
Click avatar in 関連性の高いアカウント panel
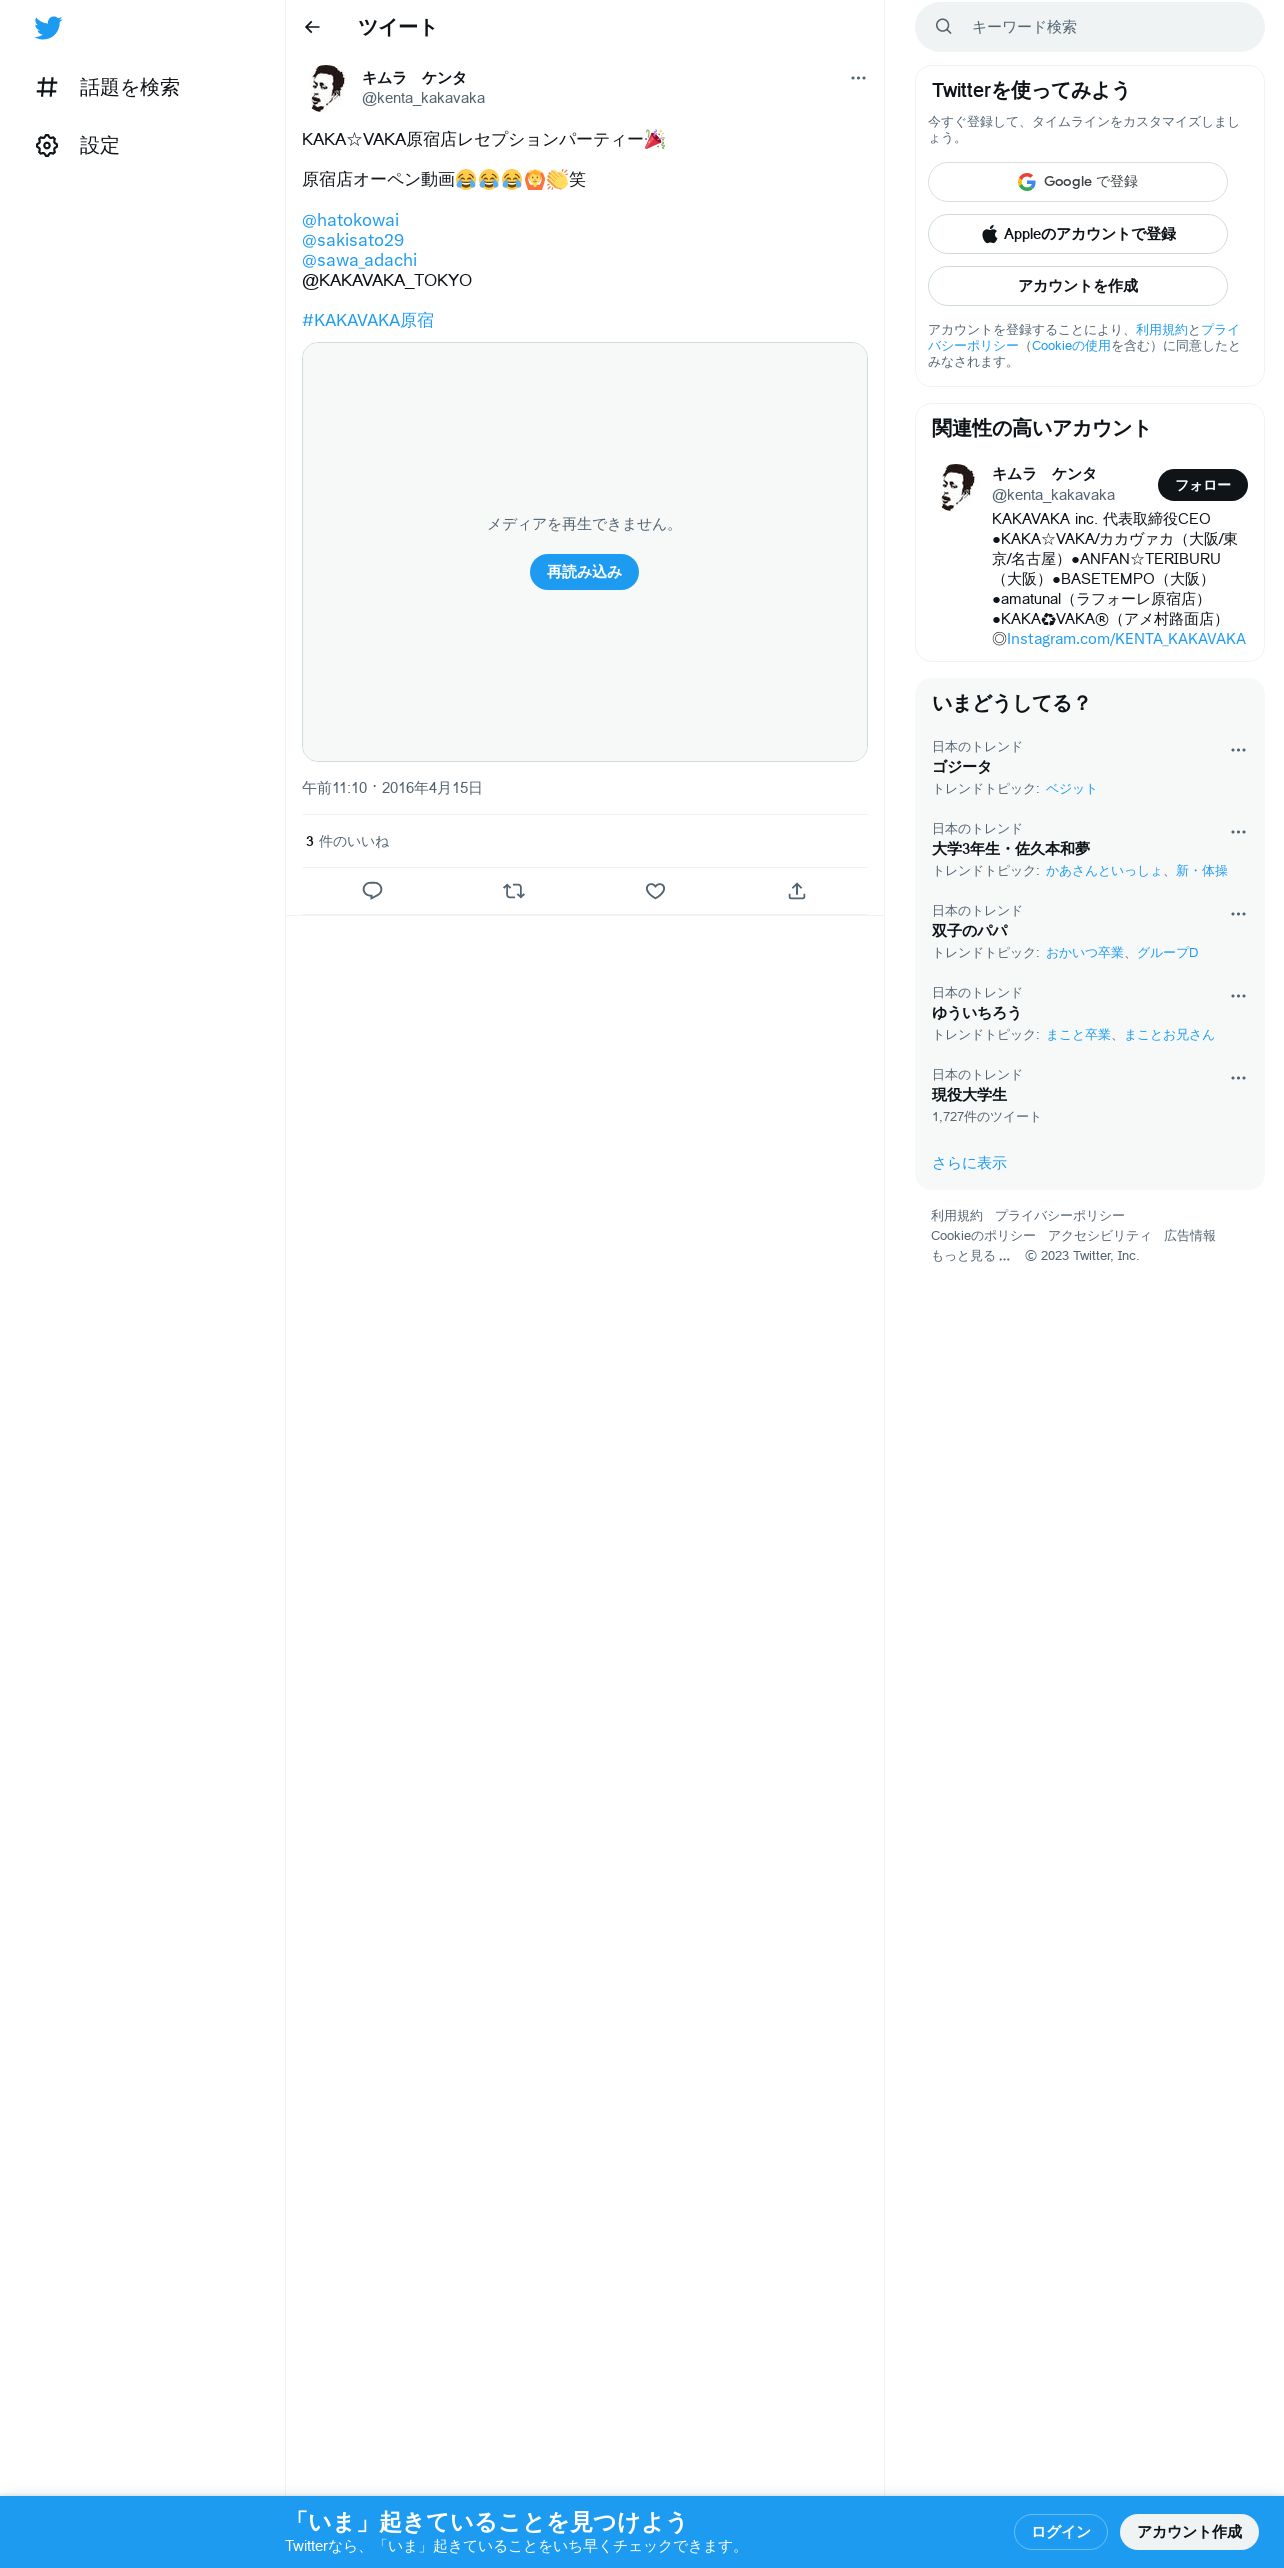(956, 487)
